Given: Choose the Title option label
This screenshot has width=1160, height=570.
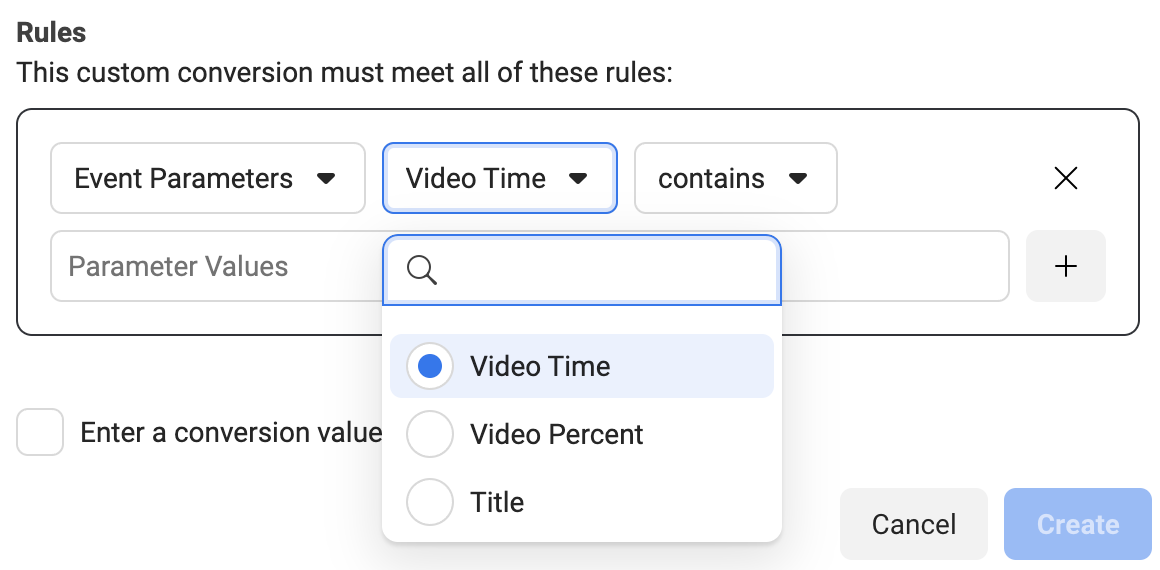Looking at the screenshot, I should (497, 503).
